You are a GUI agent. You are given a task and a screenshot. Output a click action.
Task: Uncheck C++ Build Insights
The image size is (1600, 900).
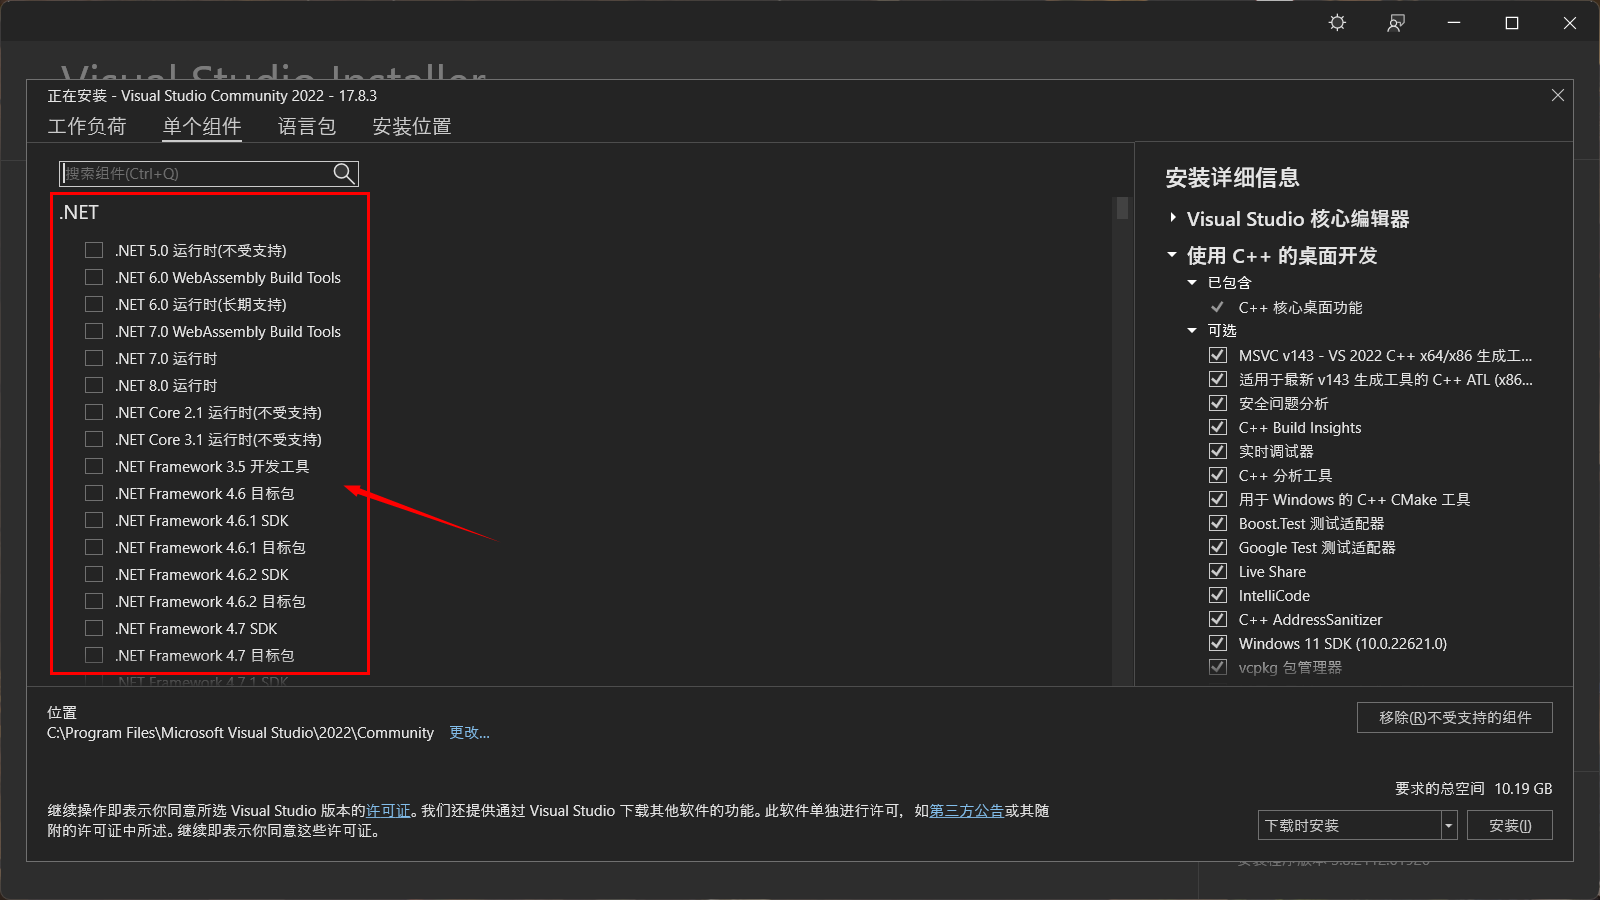pyautogui.click(x=1218, y=427)
